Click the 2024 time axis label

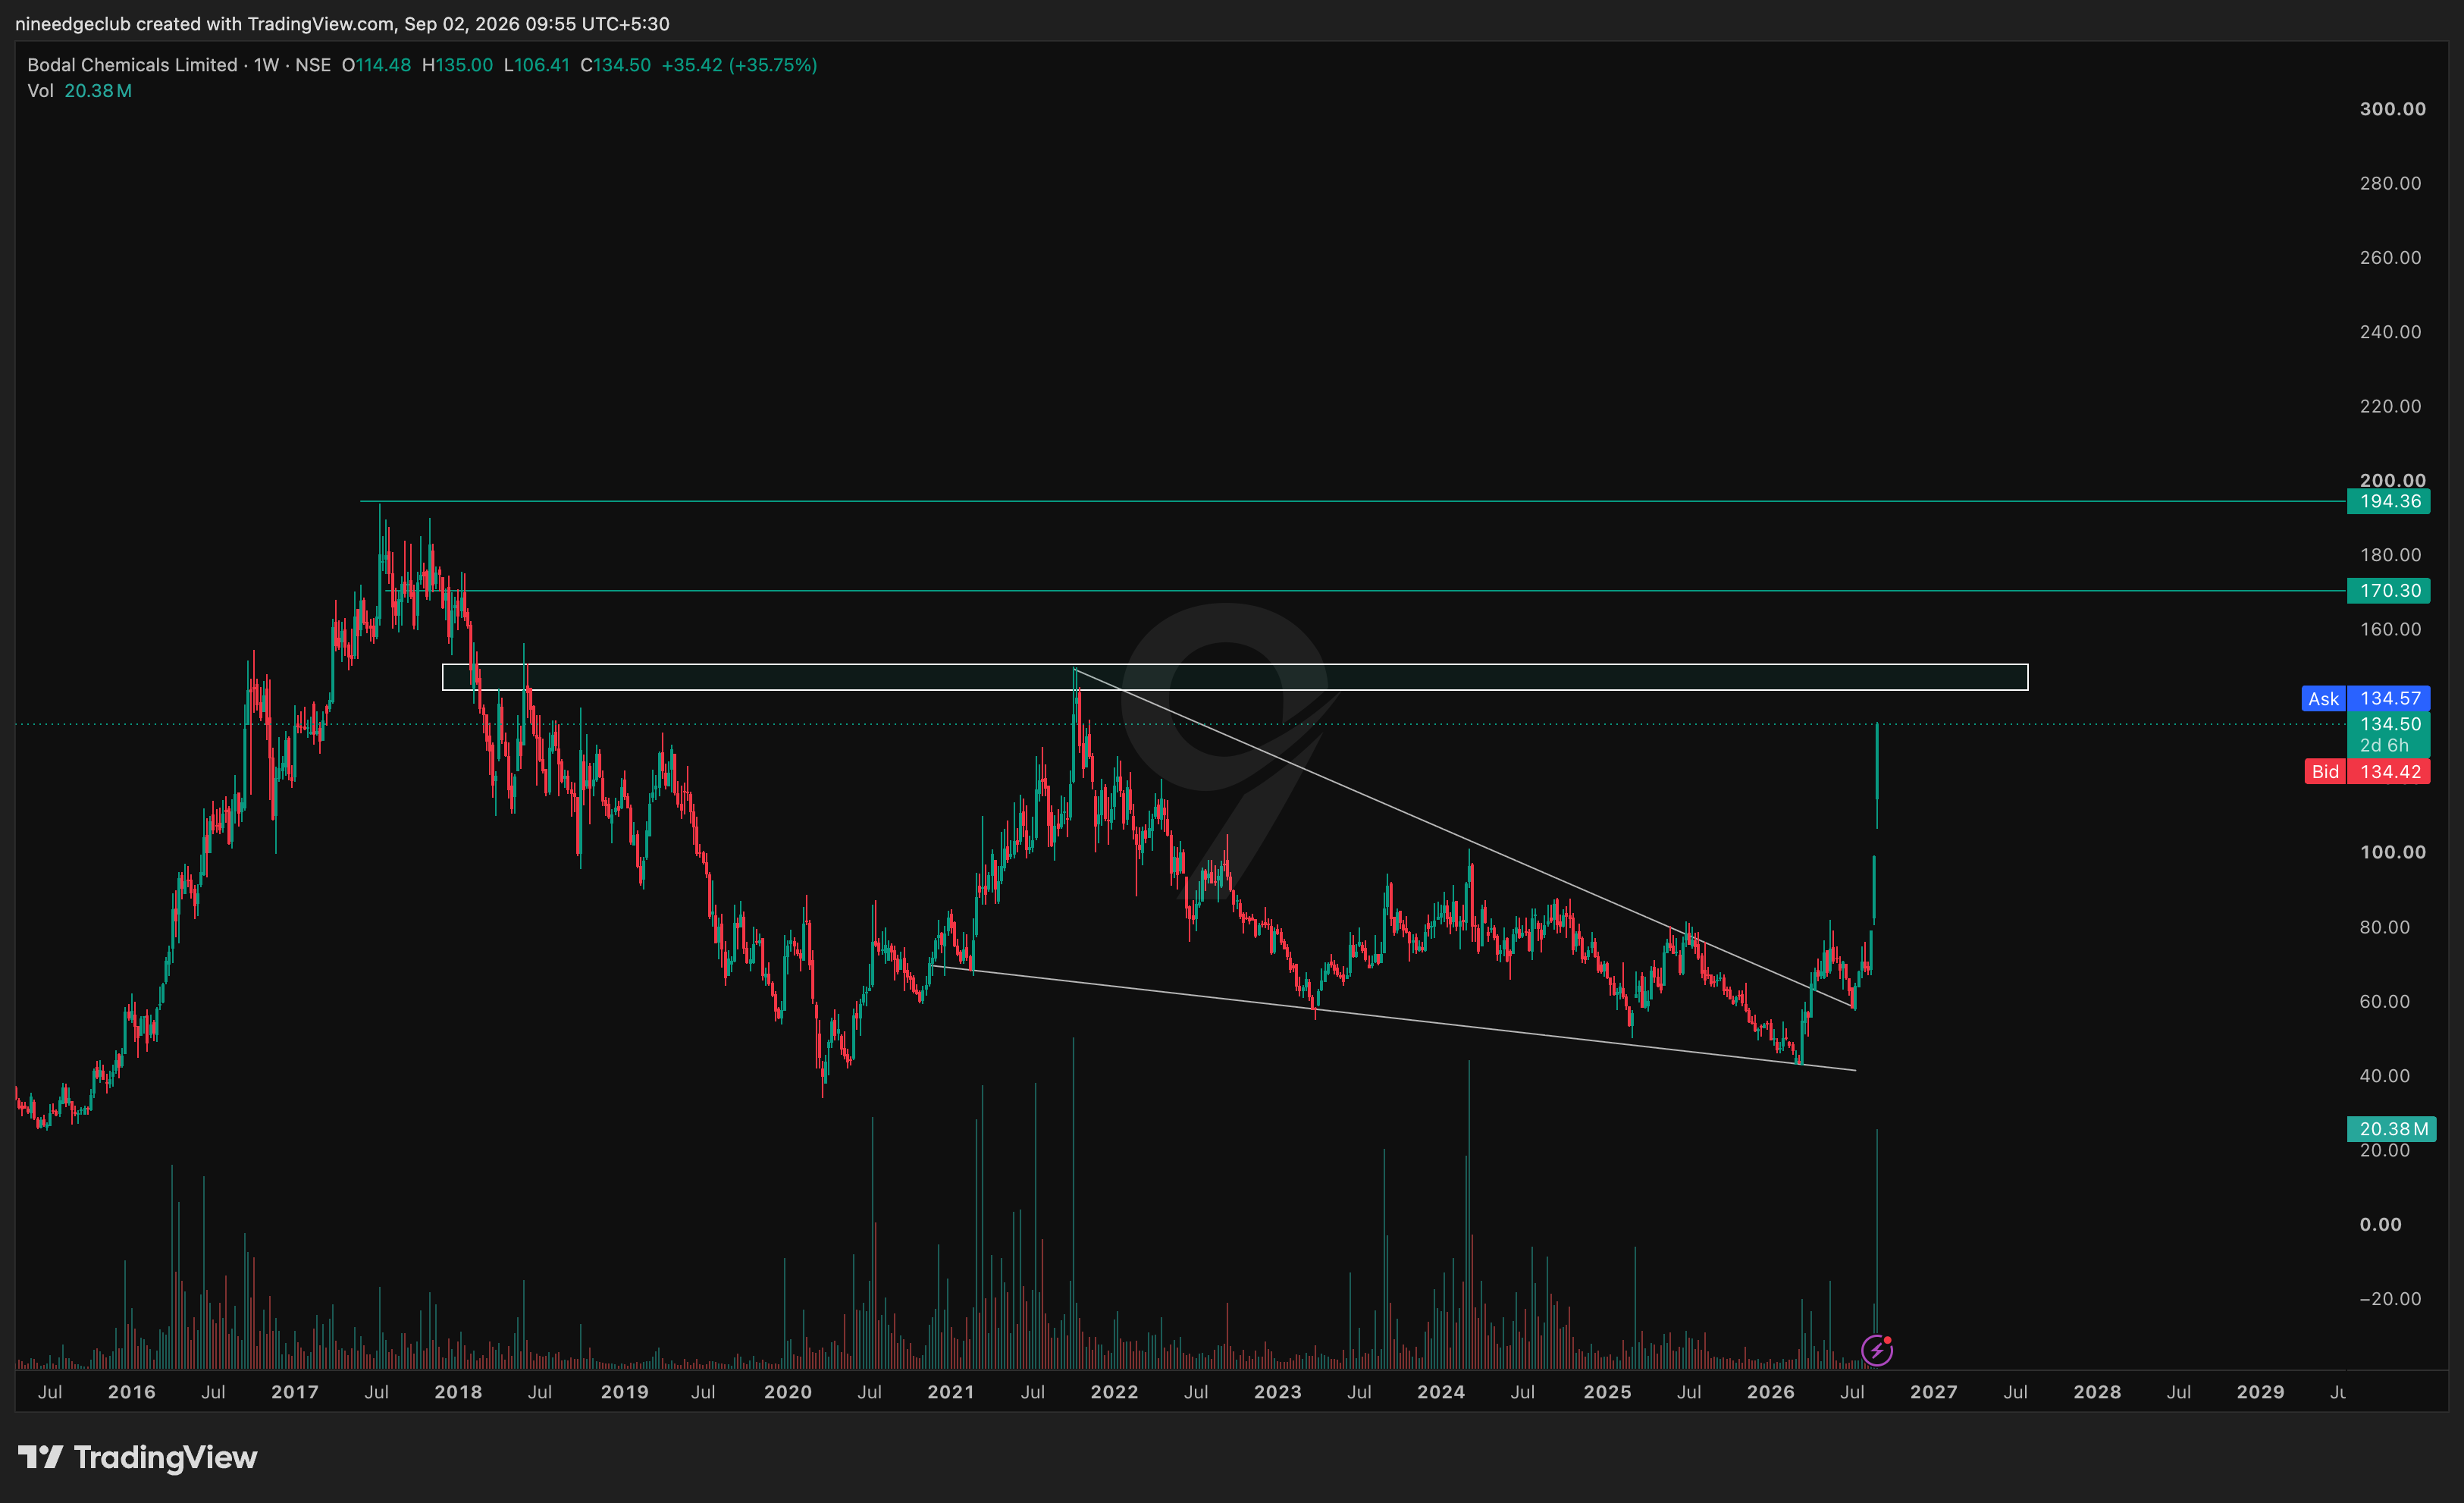1441,1392
